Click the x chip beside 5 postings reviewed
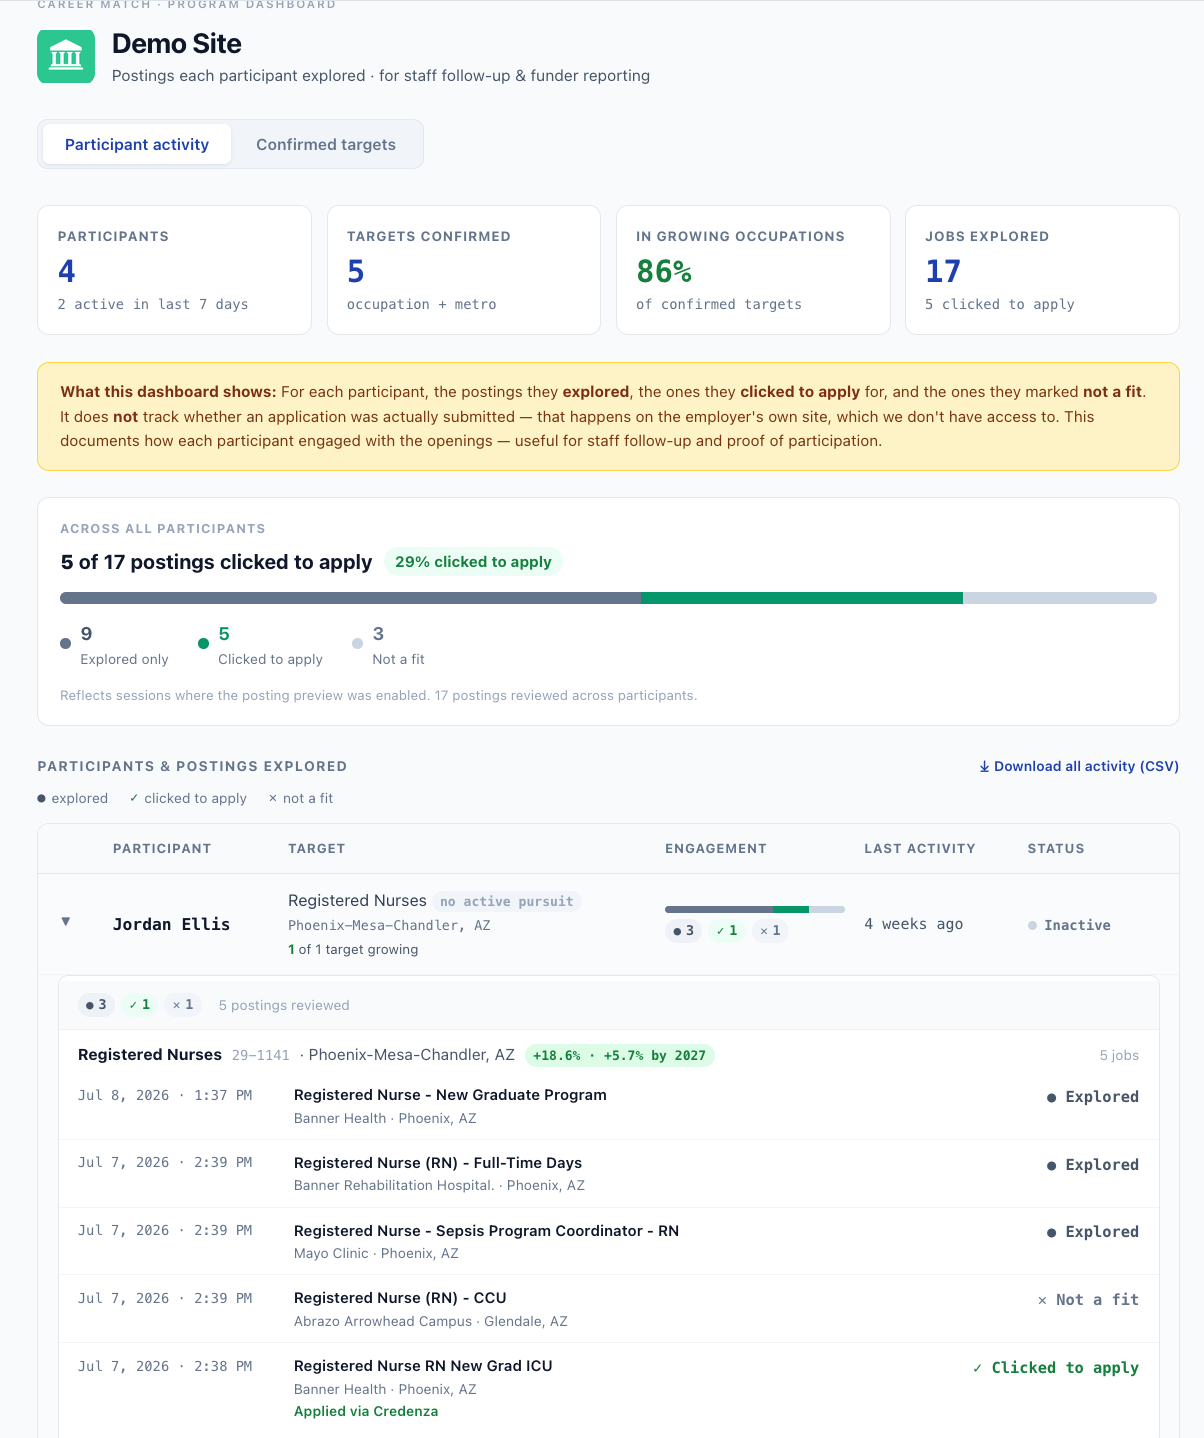The width and height of the screenshot is (1204, 1438). point(183,1005)
